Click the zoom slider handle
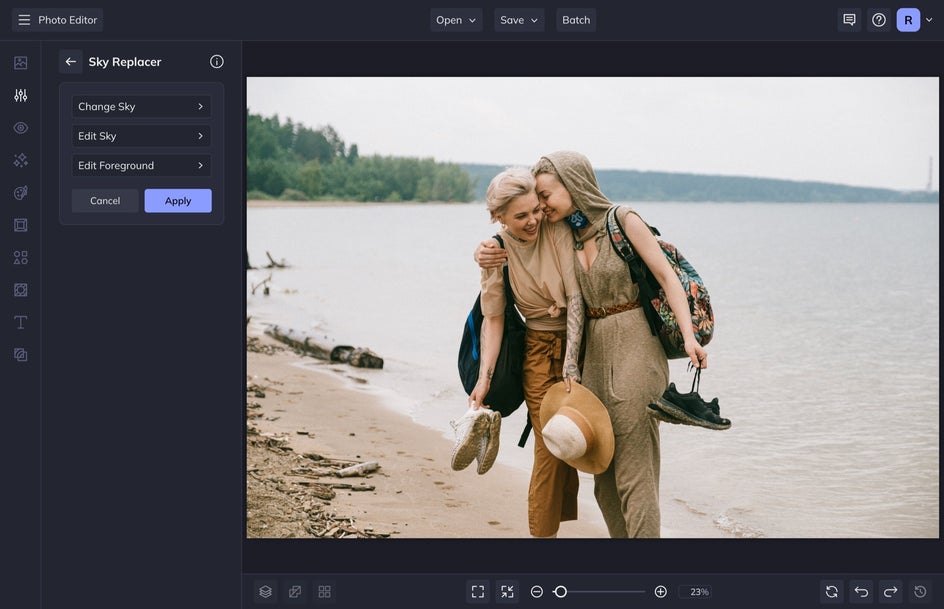 pyautogui.click(x=561, y=592)
